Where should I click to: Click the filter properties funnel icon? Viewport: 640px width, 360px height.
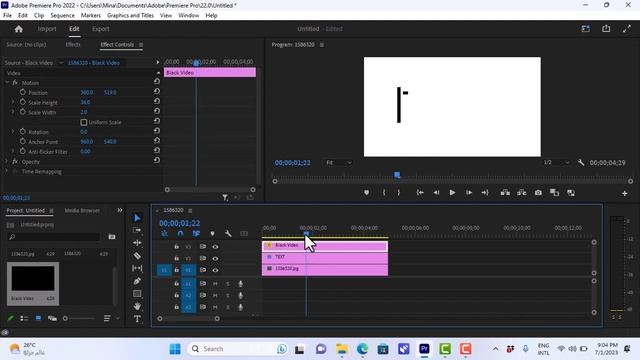pyautogui.click(x=225, y=198)
